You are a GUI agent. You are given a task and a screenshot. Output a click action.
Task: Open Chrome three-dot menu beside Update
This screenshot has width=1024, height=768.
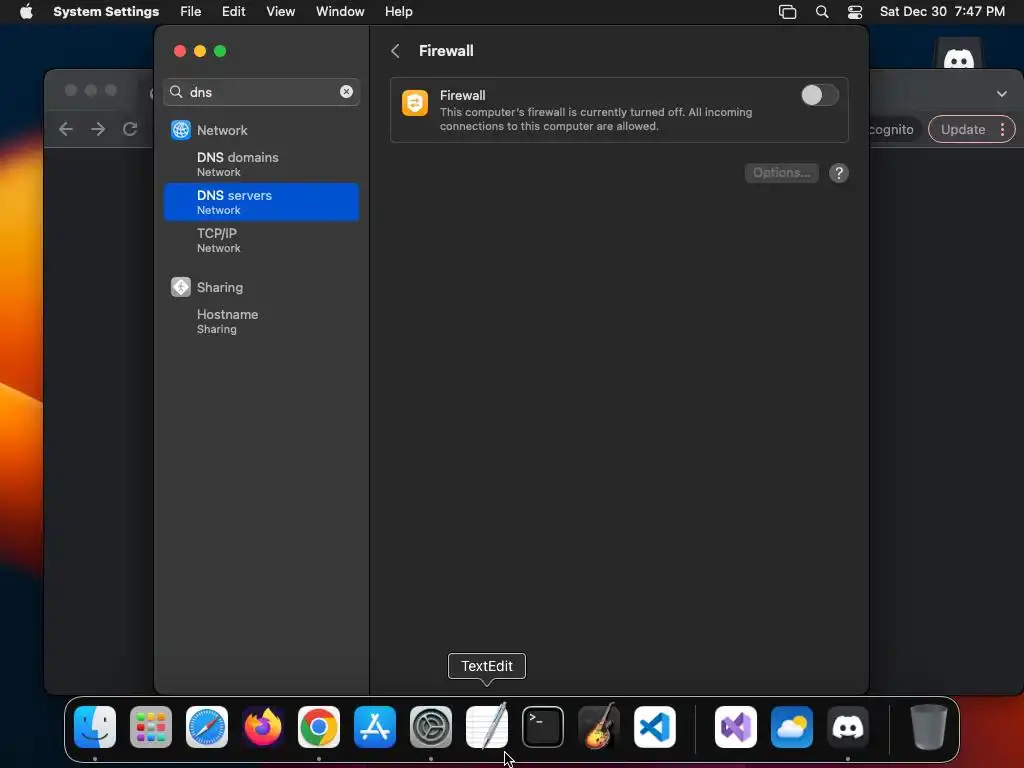point(1002,129)
